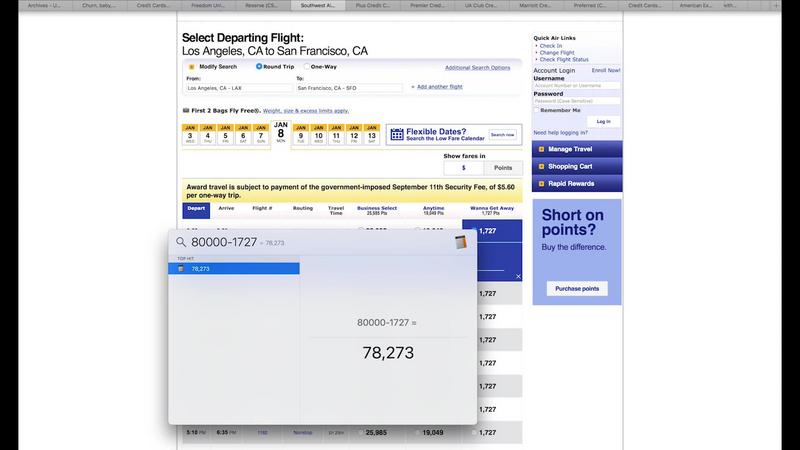The width and height of the screenshot is (800, 450).
Task: Show fares in Points
Action: (x=503, y=168)
